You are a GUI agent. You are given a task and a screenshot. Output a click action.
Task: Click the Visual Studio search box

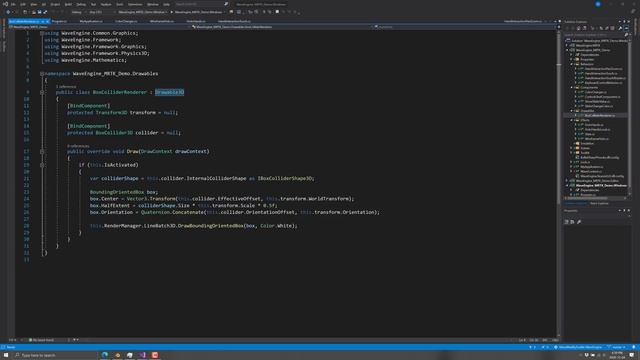point(201,4)
